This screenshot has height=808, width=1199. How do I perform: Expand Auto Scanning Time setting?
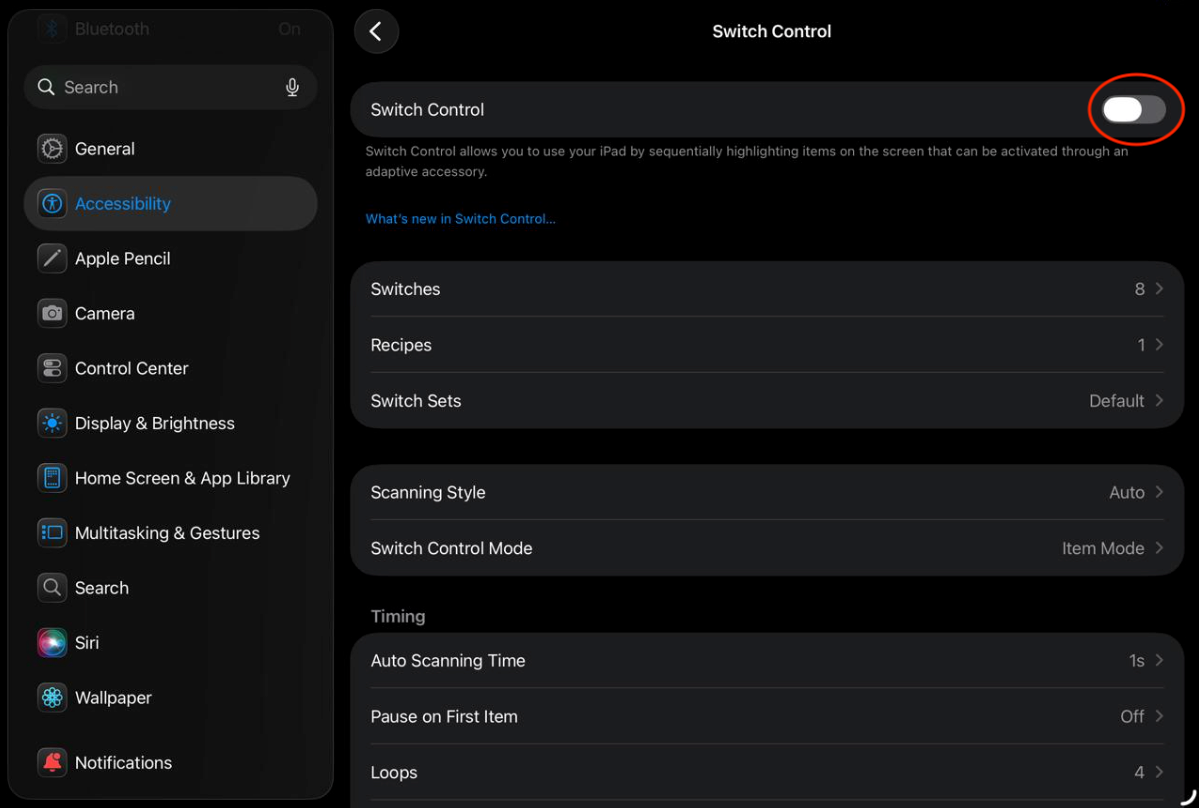click(x=766, y=661)
